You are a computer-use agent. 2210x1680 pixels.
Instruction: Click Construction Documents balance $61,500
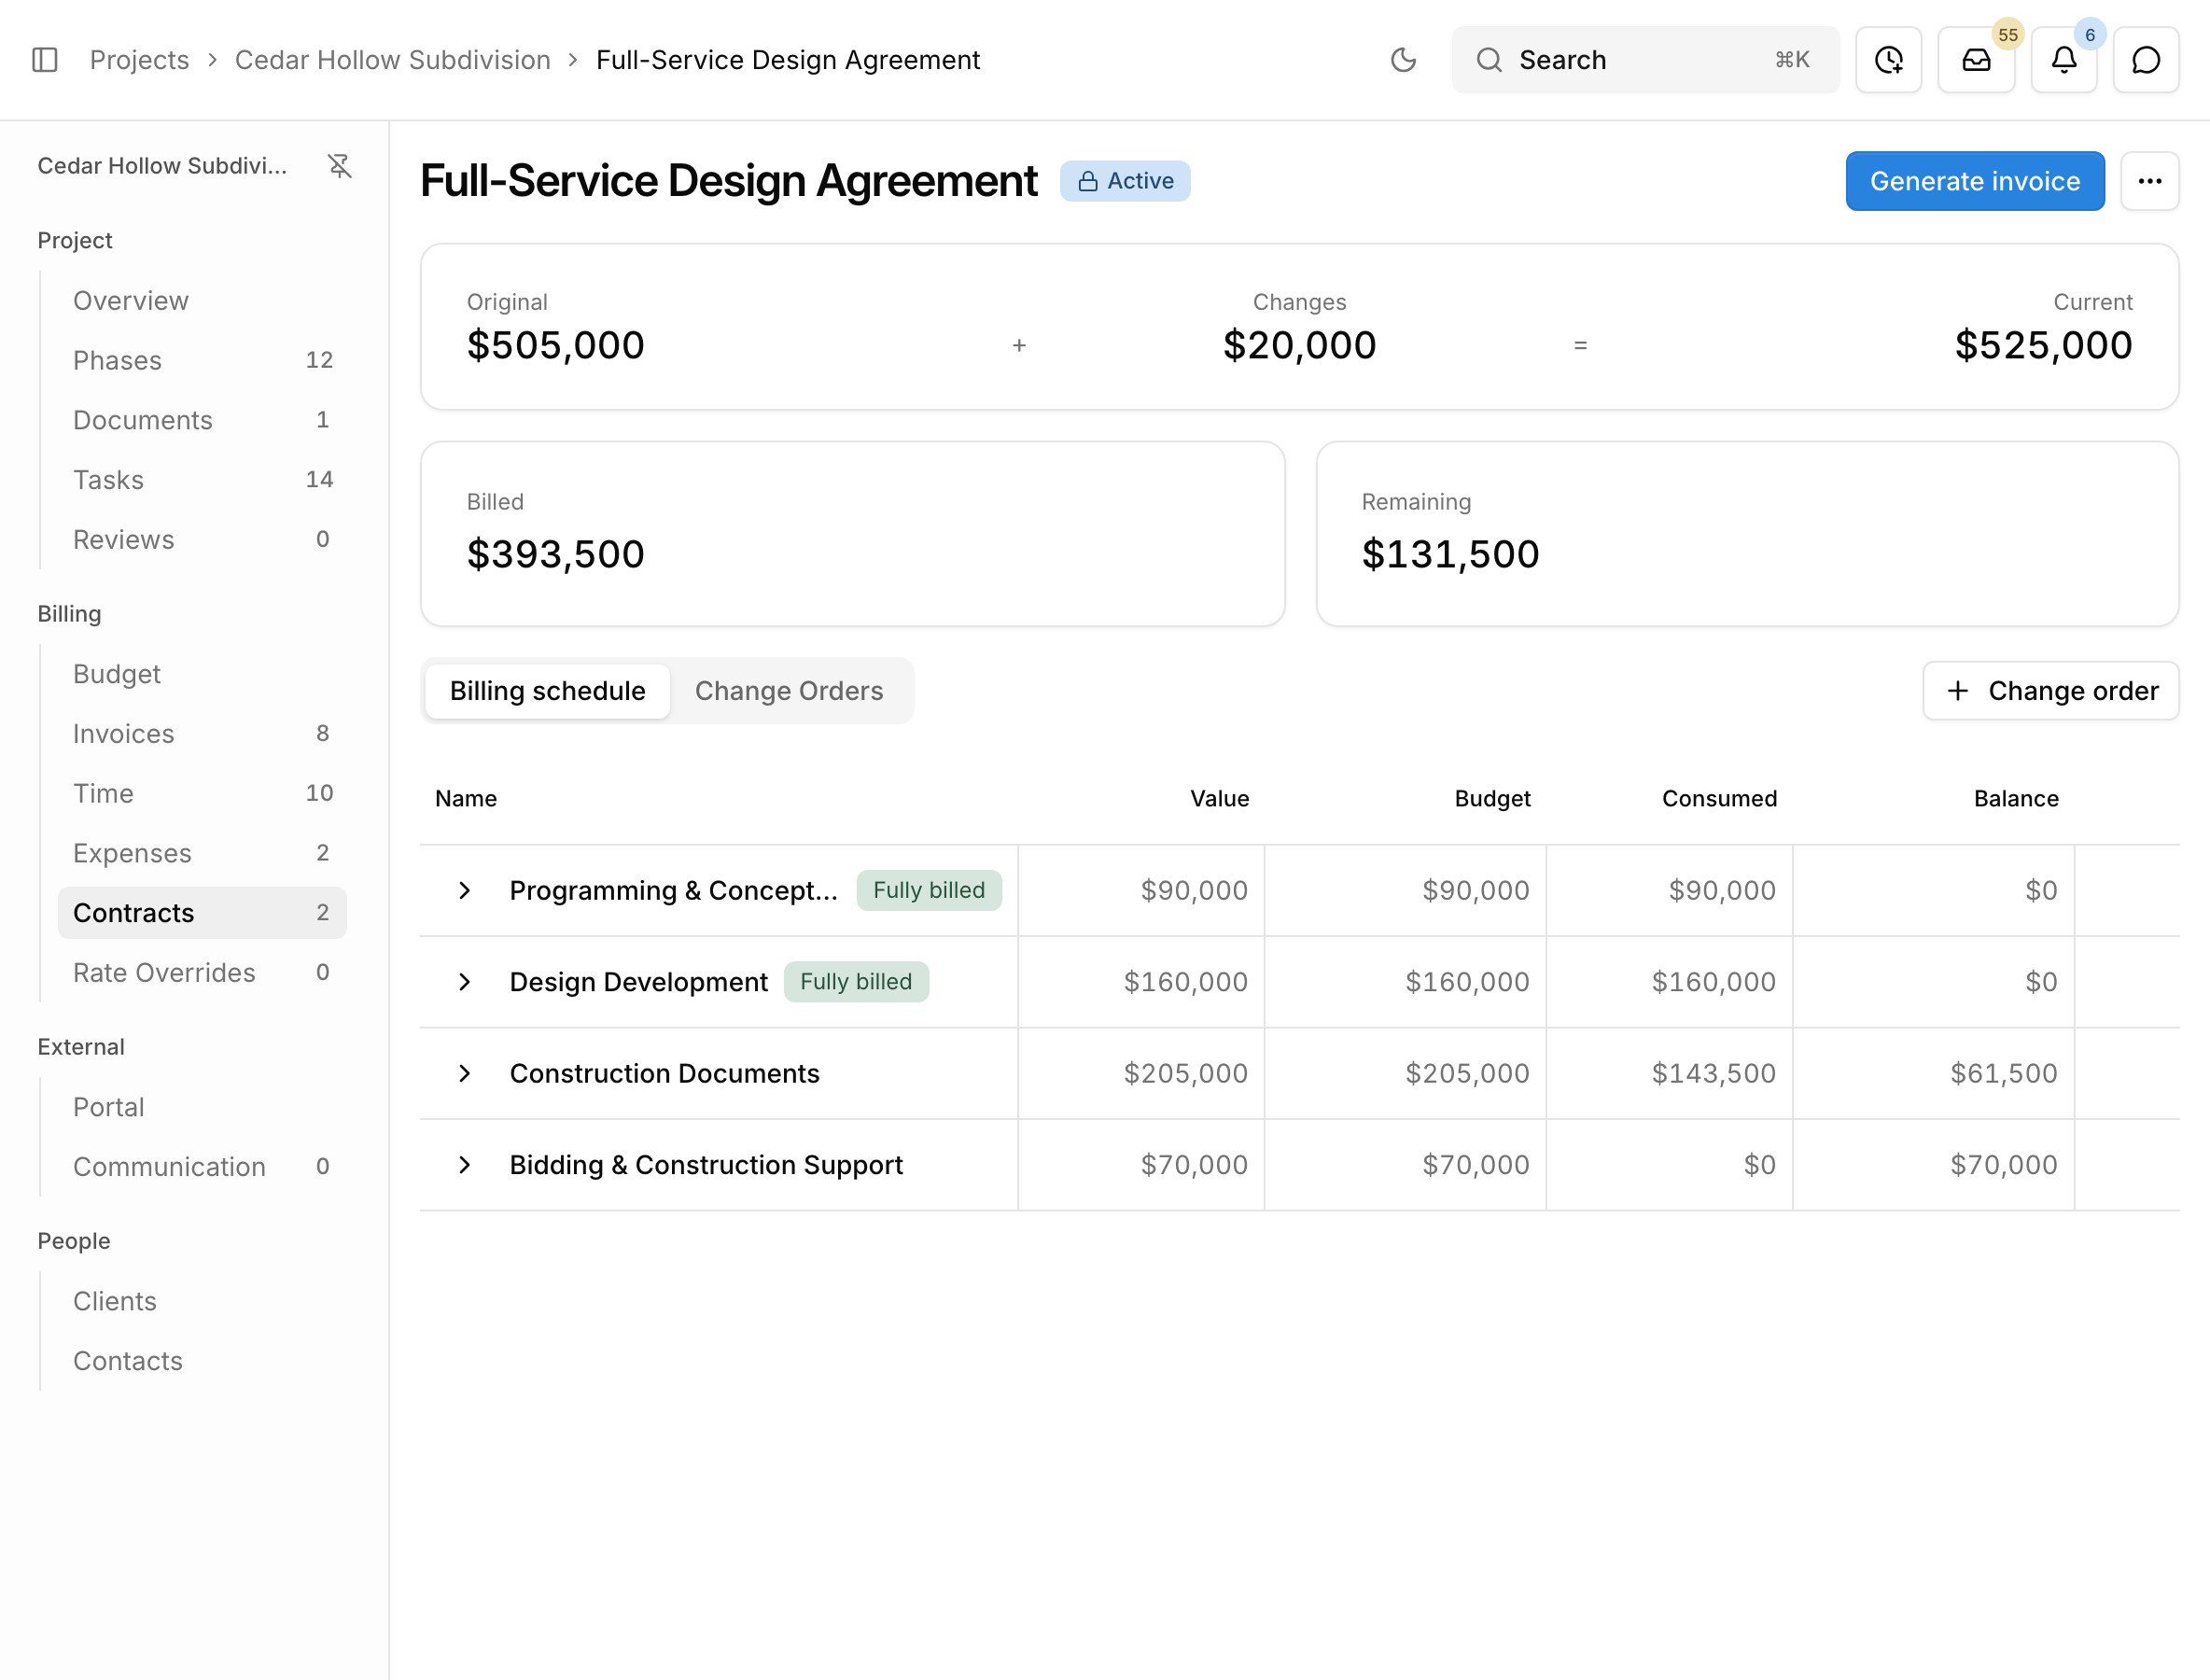pyautogui.click(x=2003, y=1073)
